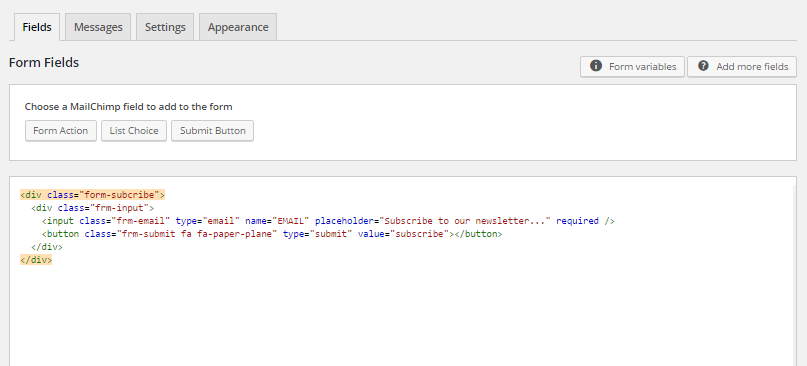Click the form-subcribe opening div line

coord(93,195)
